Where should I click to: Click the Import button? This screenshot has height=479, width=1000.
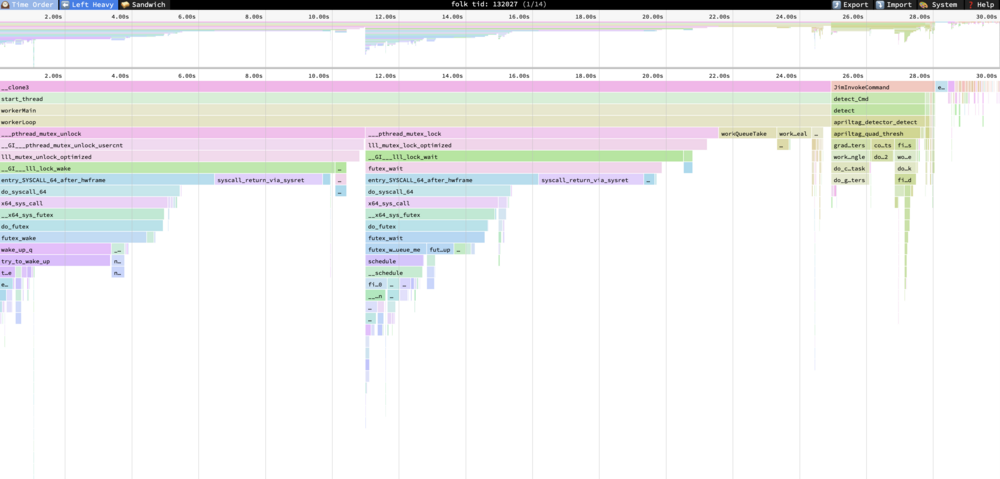(x=894, y=4)
